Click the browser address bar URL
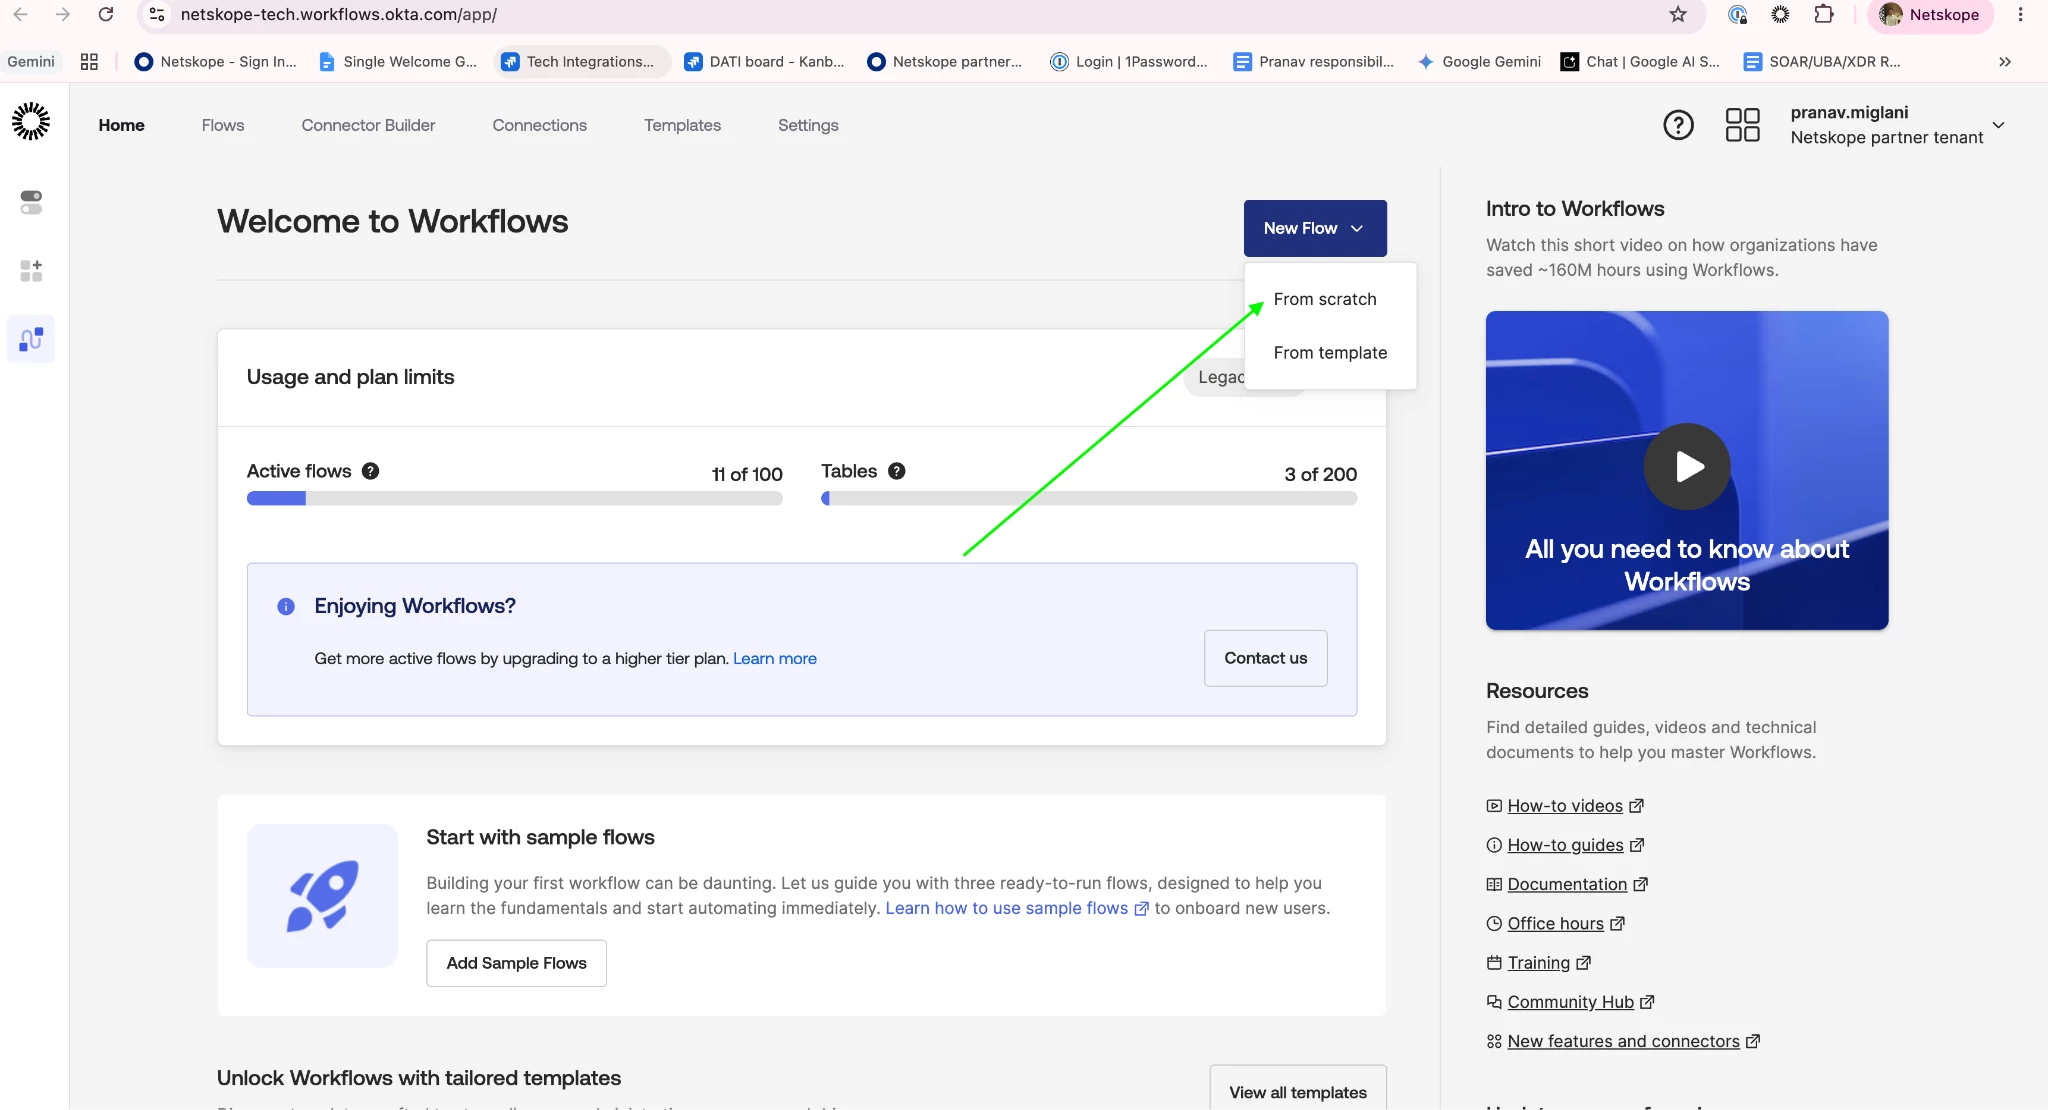 coord(338,14)
